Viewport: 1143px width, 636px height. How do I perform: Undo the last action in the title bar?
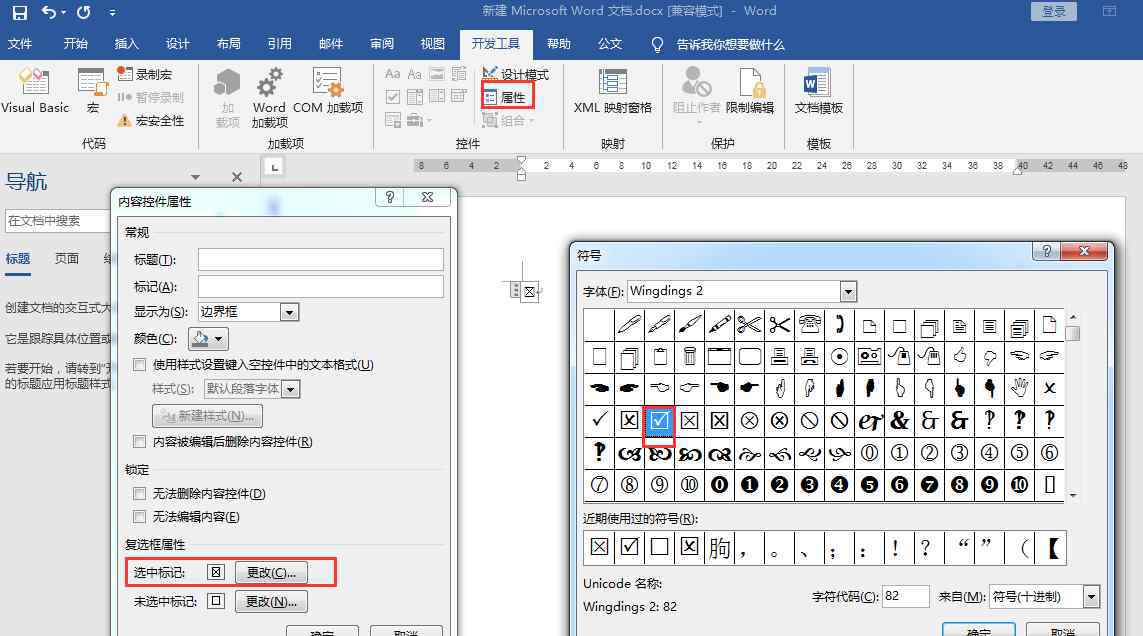click(50, 12)
